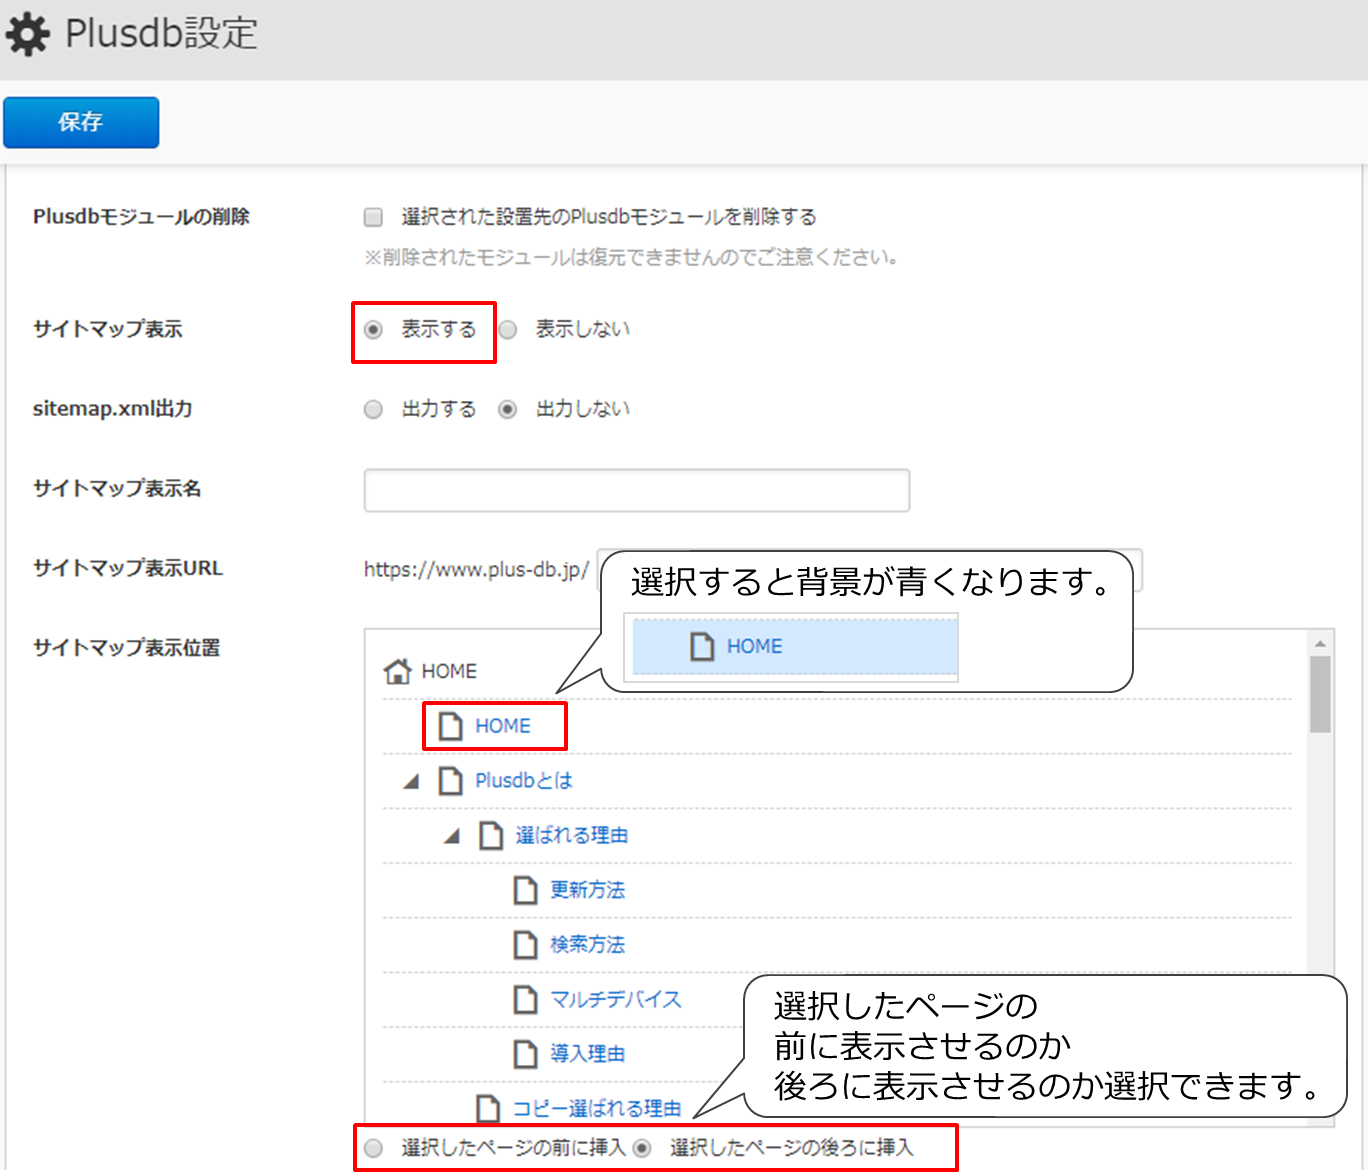Select 選択したページの後ろに挿入 radio

tap(642, 1148)
